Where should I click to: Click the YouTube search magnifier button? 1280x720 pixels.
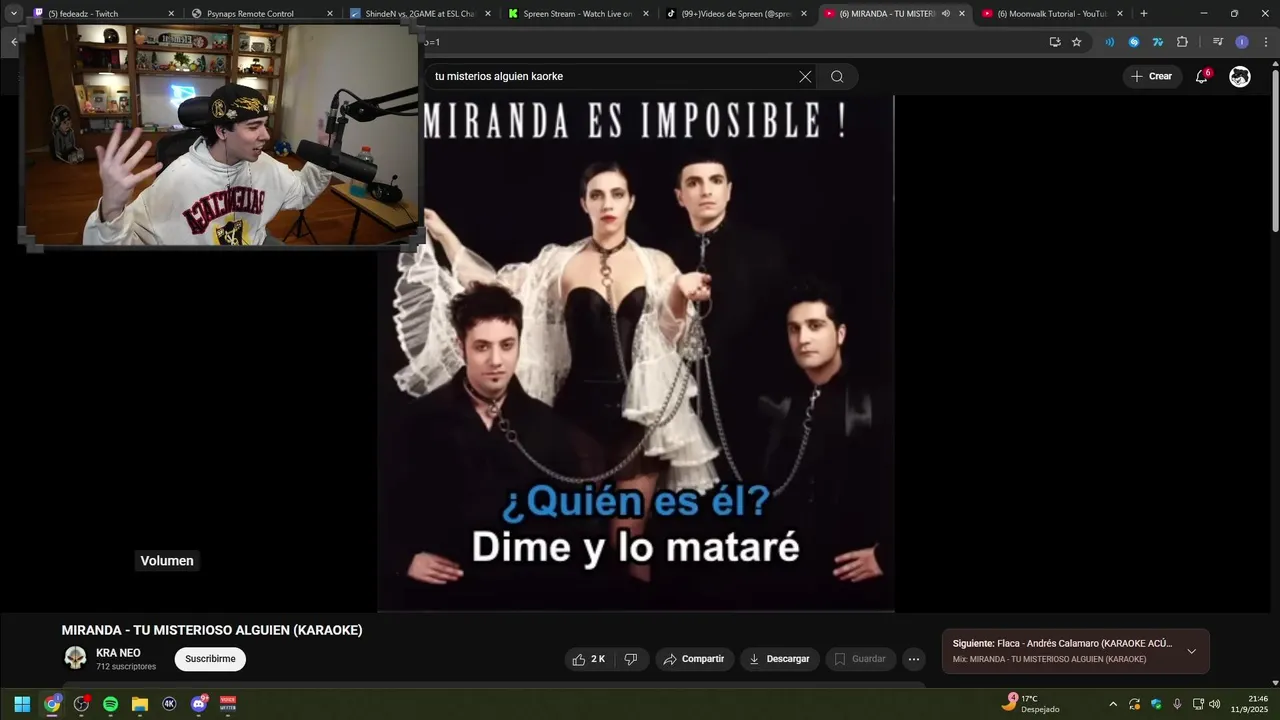(x=837, y=77)
